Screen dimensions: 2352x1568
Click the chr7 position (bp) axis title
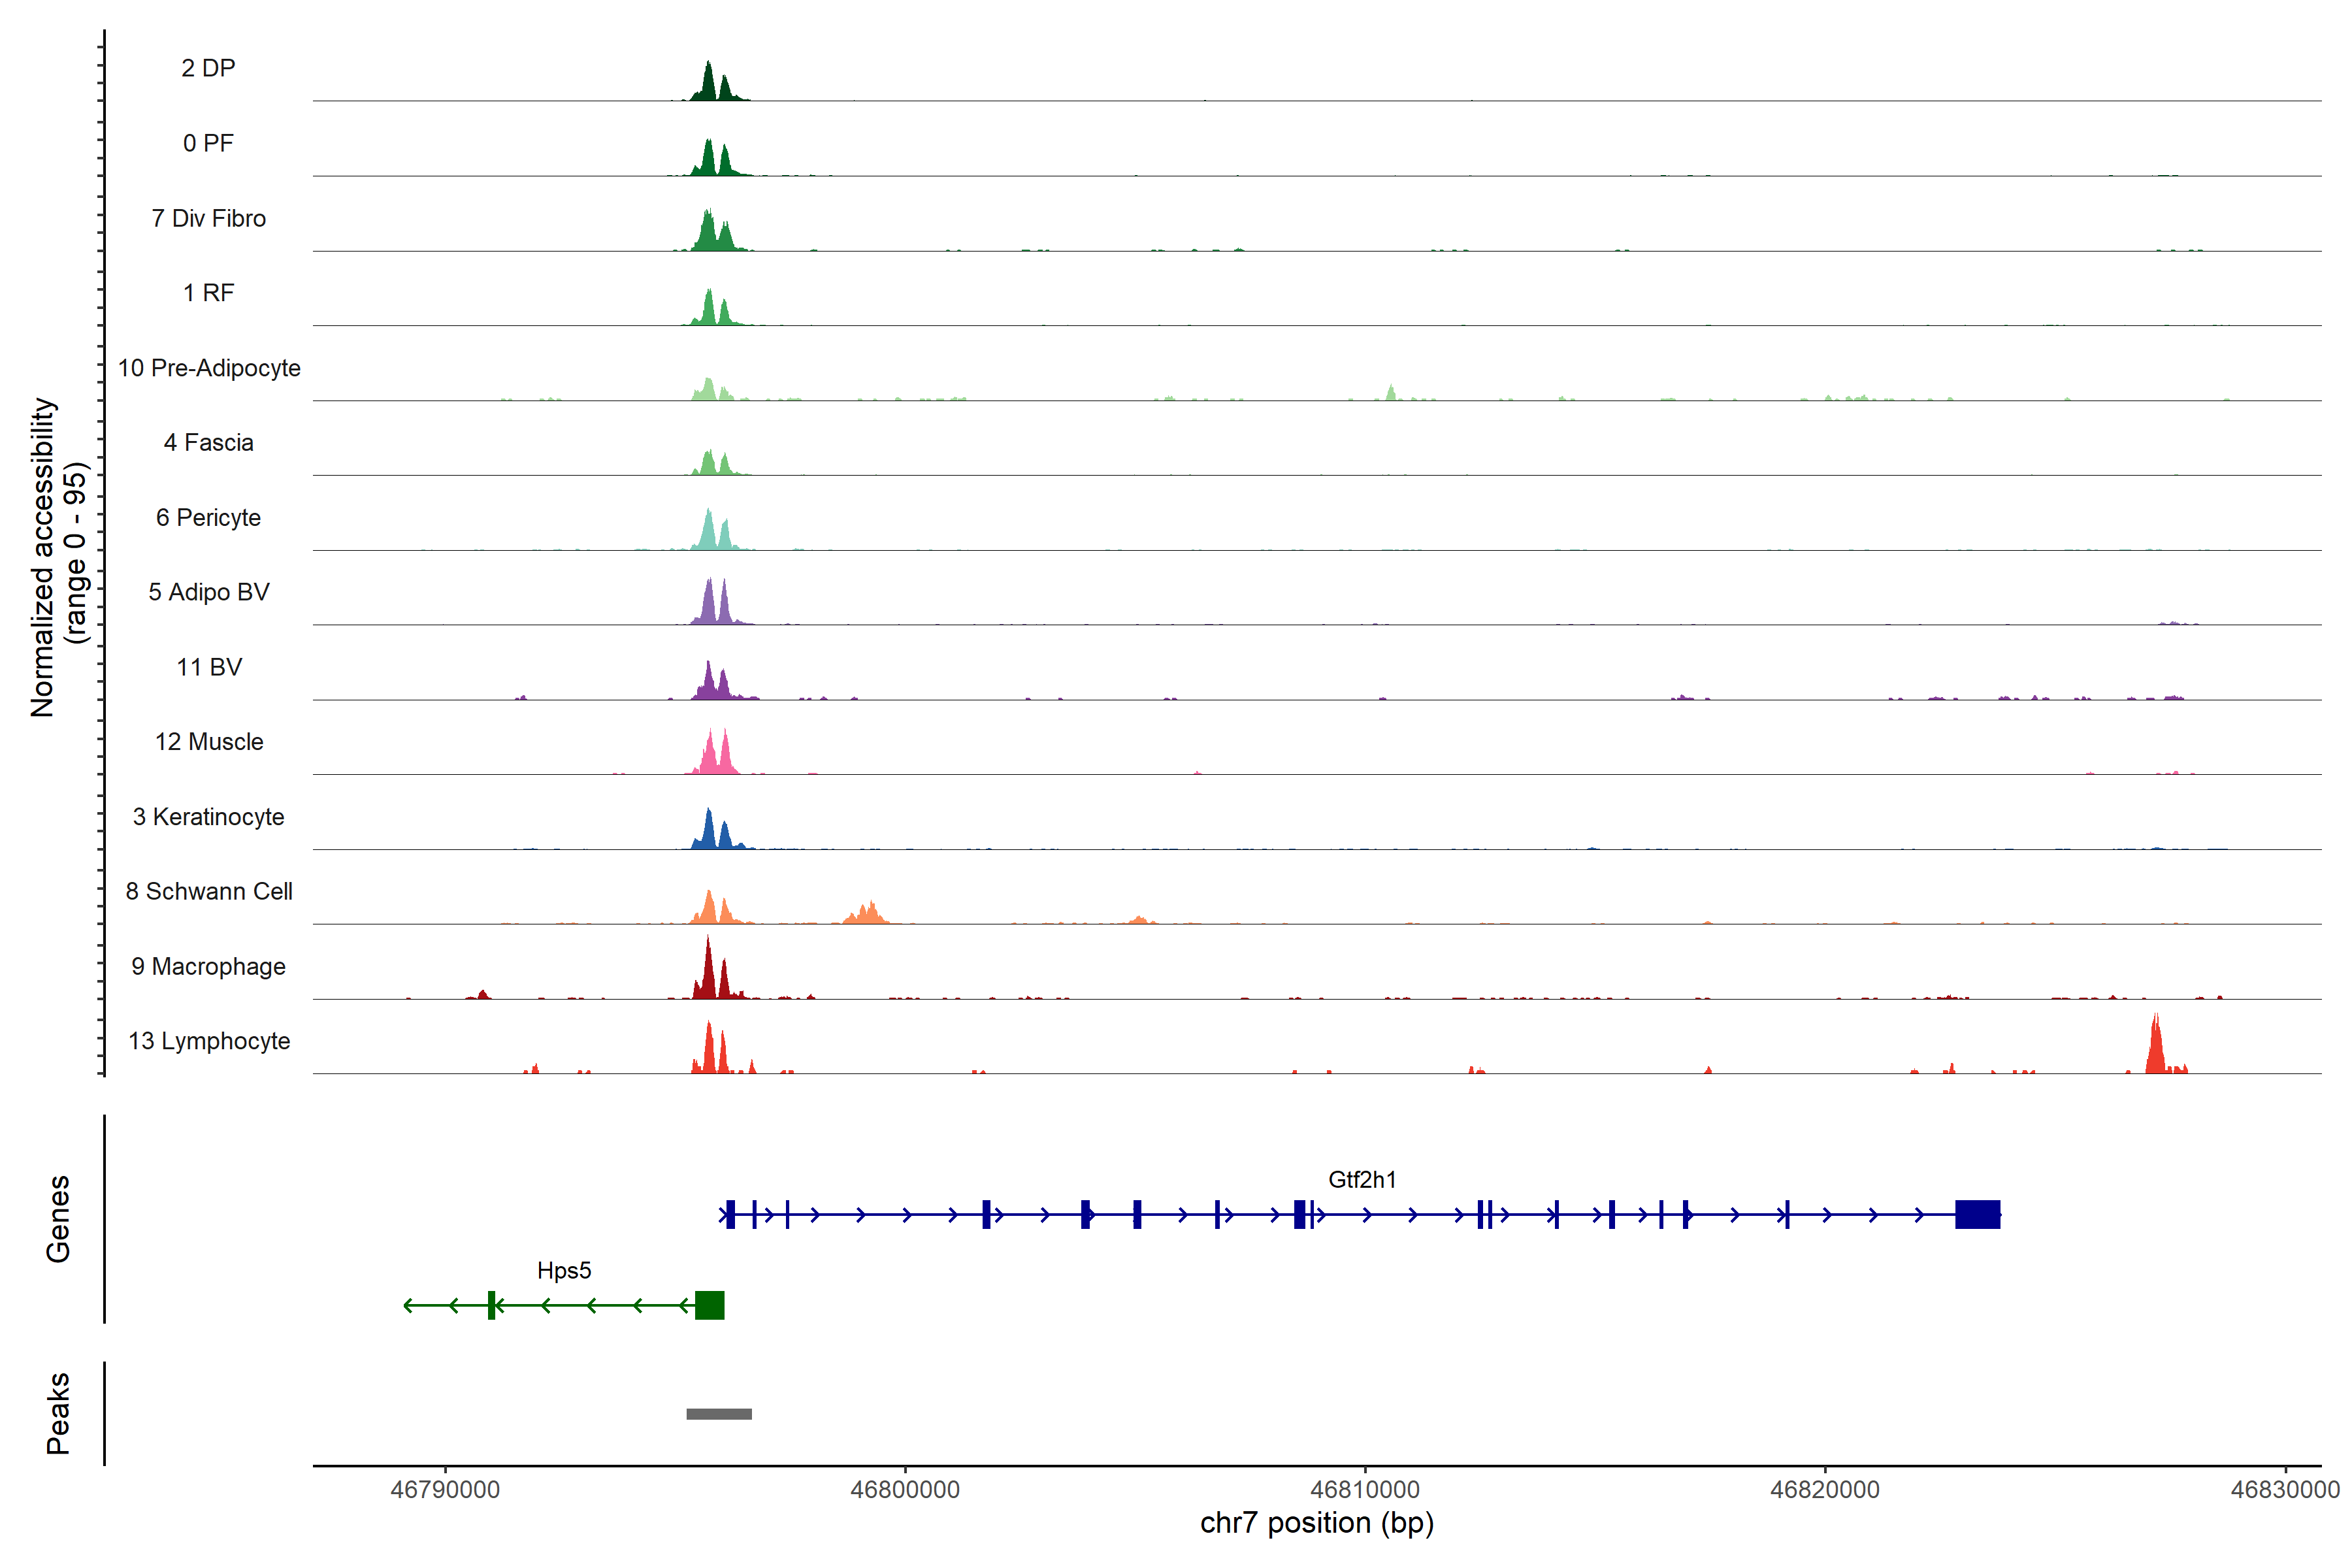(1316, 1523)
